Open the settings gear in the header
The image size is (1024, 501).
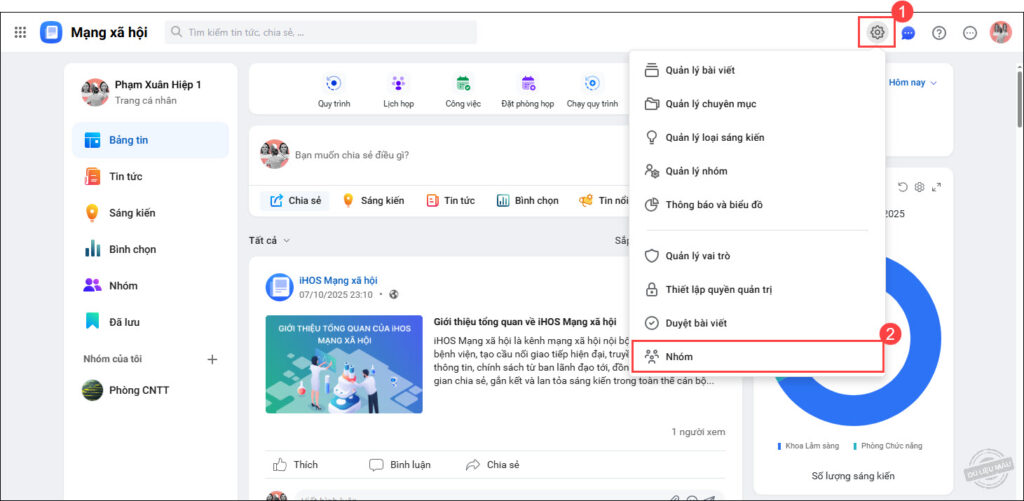pyautogui.click(x=877, y=32)
